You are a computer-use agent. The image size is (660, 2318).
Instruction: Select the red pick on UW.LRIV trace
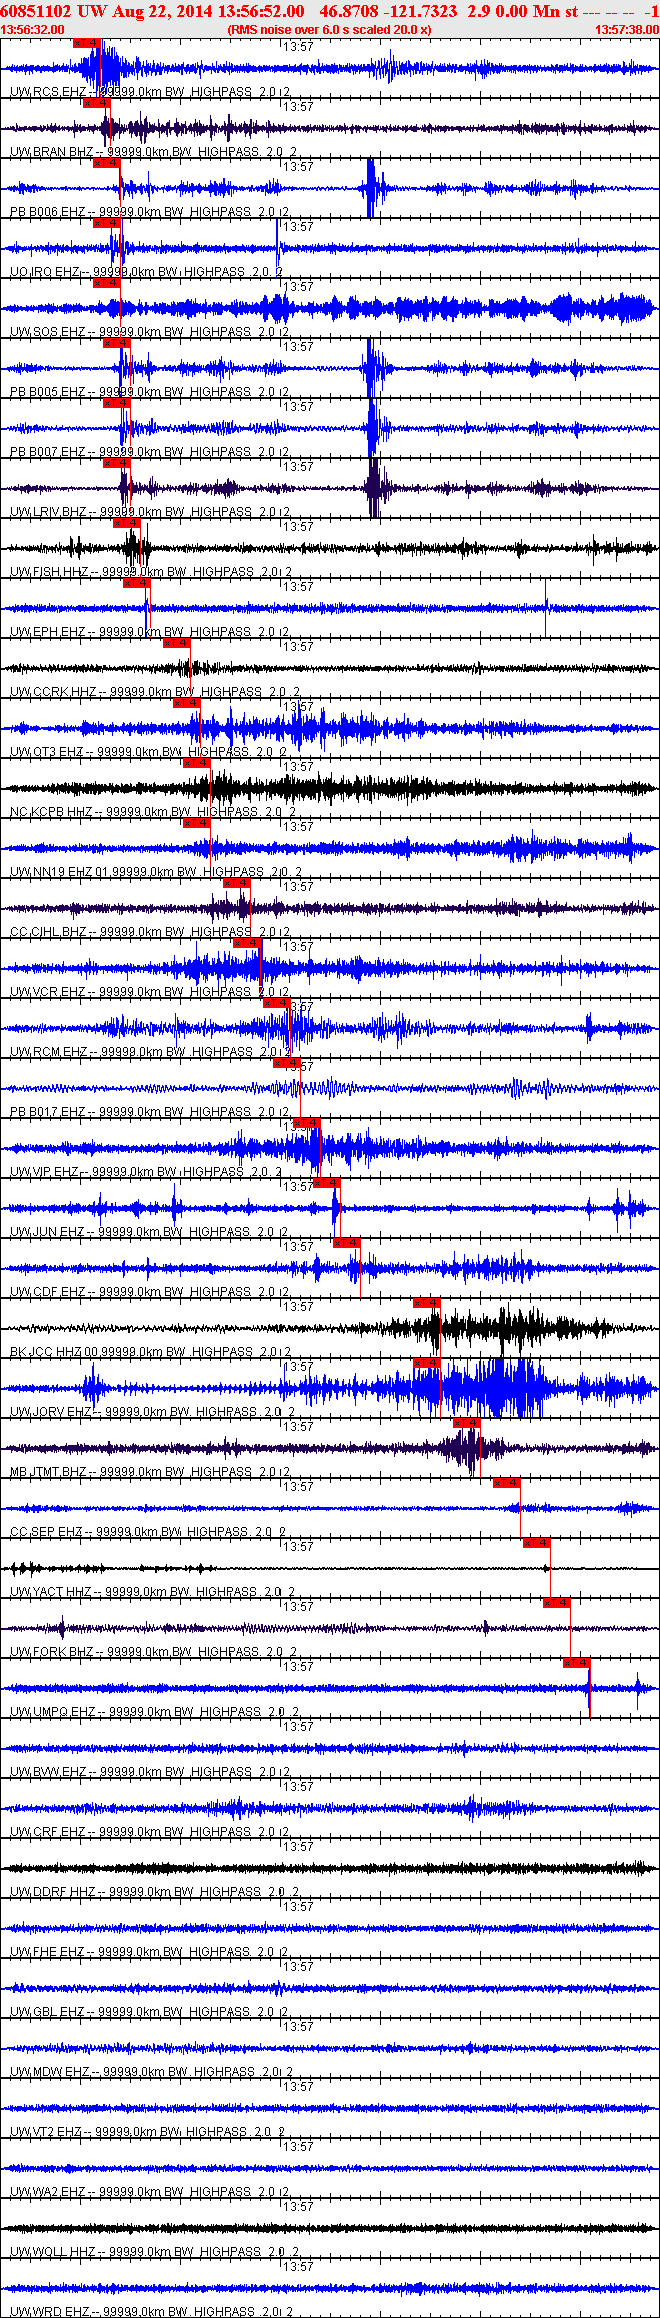pyautogui.click(x=117, y=463)
